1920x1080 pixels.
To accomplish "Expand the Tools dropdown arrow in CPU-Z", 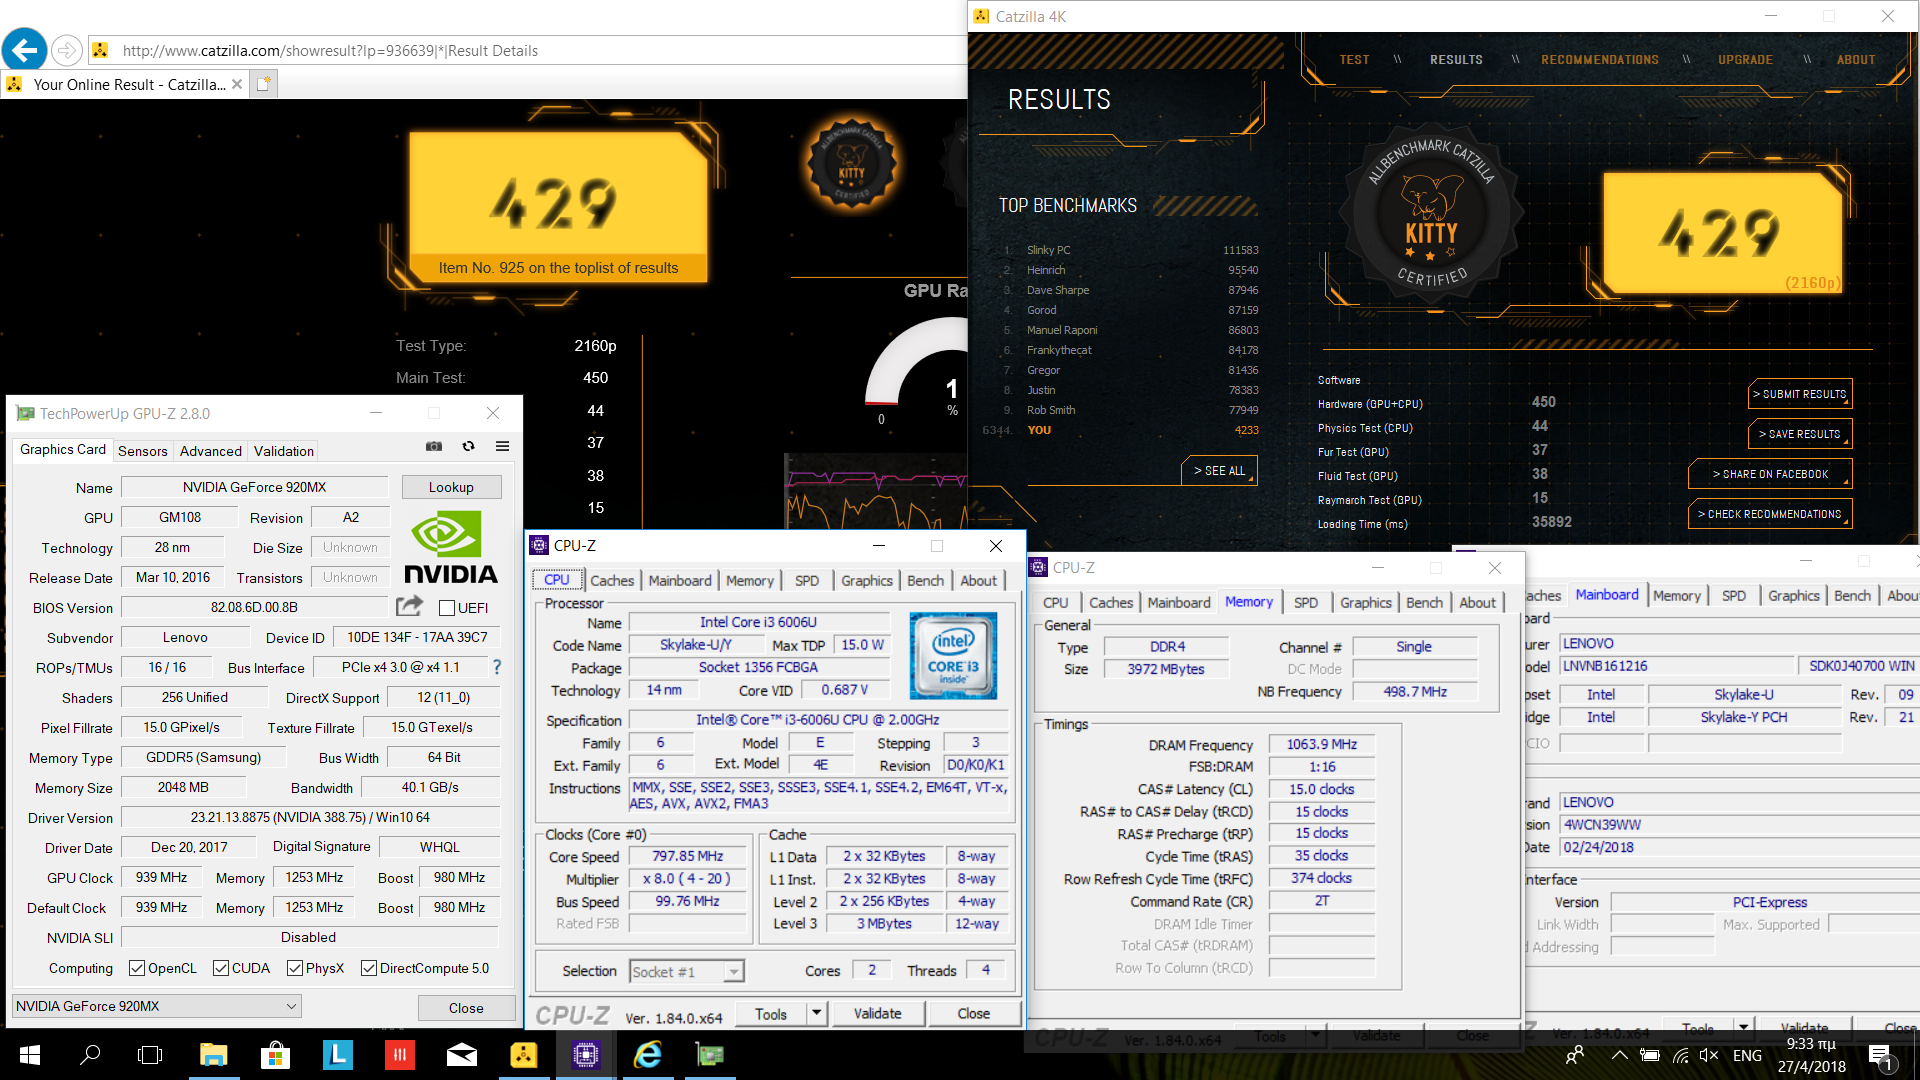I will [x=816, y=1013].
